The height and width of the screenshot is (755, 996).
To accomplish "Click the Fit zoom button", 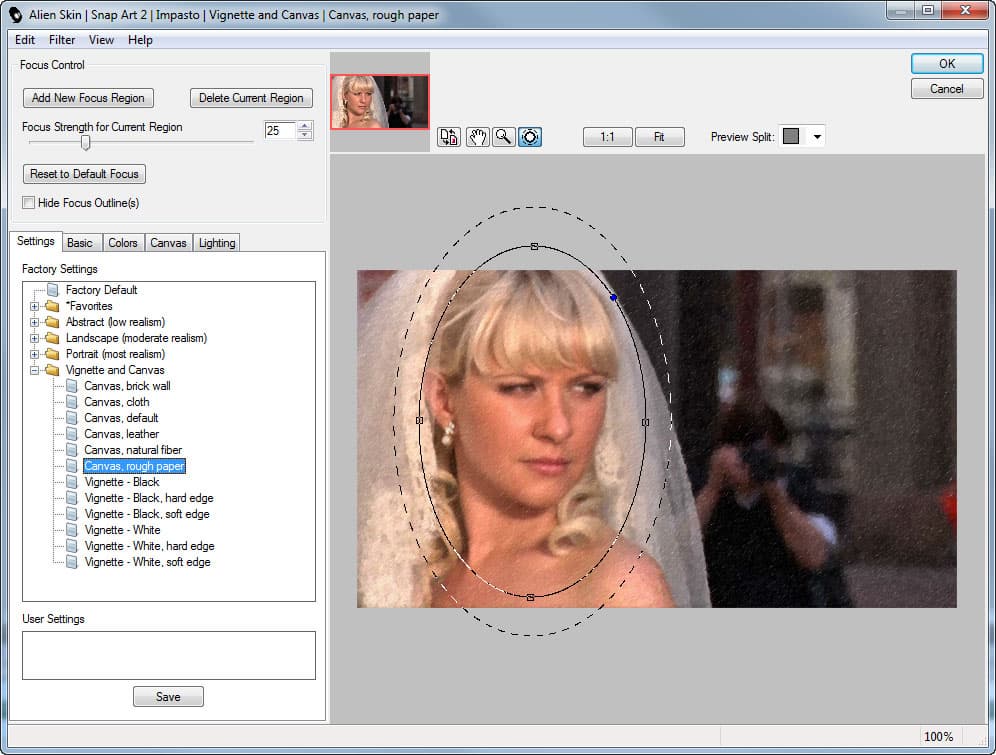I will tap(659, 137).
